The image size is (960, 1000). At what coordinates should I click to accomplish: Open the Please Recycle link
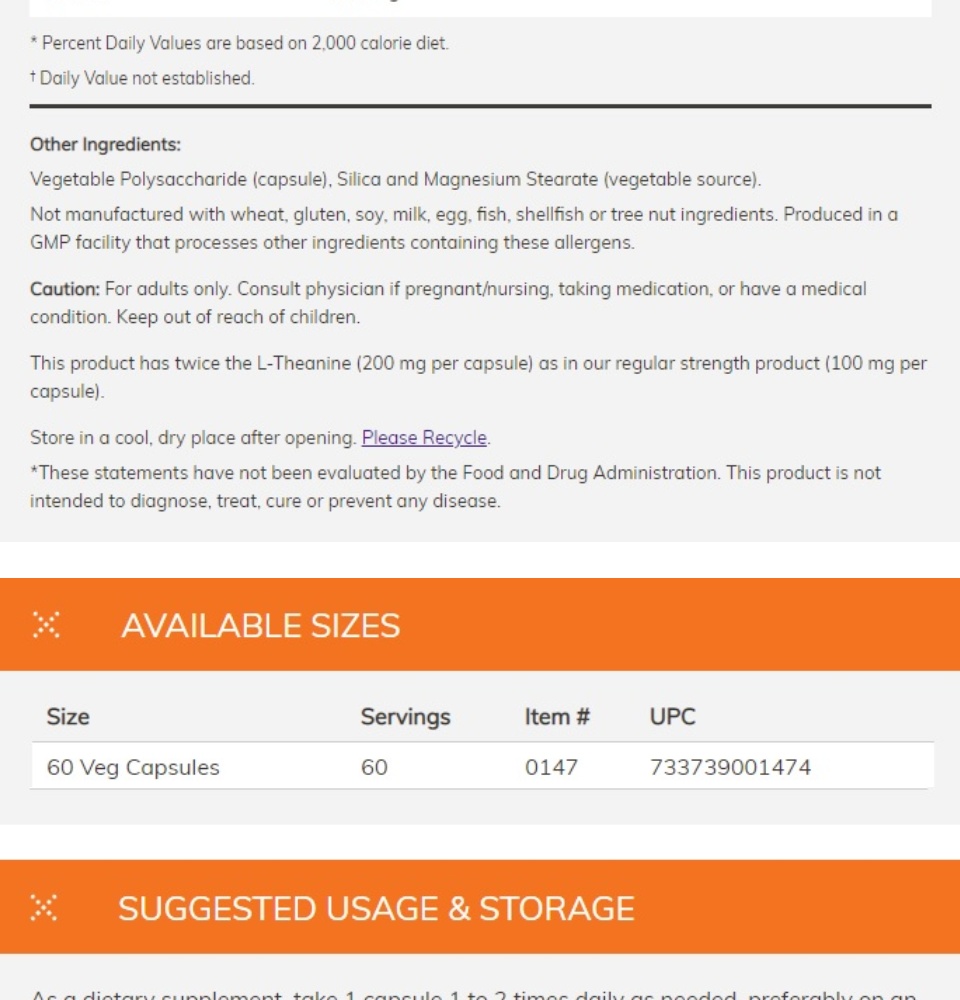424,438
